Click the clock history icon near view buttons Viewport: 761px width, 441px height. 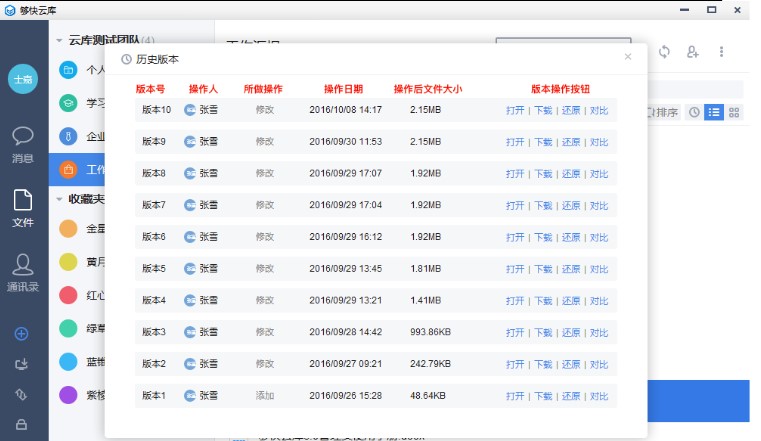coord(694,112)
